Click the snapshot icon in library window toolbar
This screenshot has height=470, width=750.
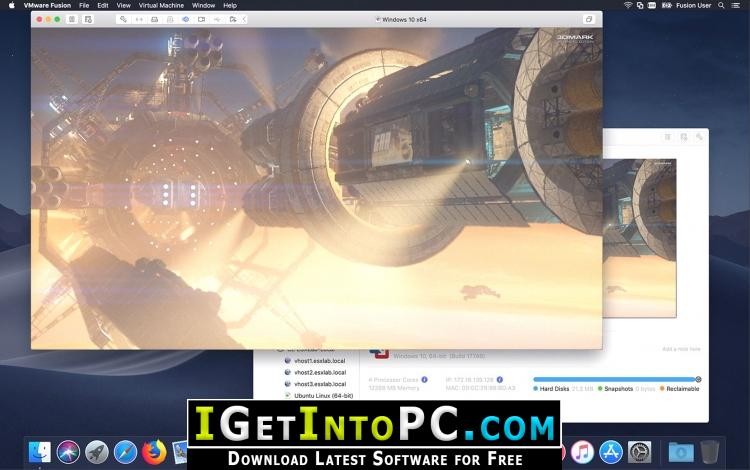(684, 137)
